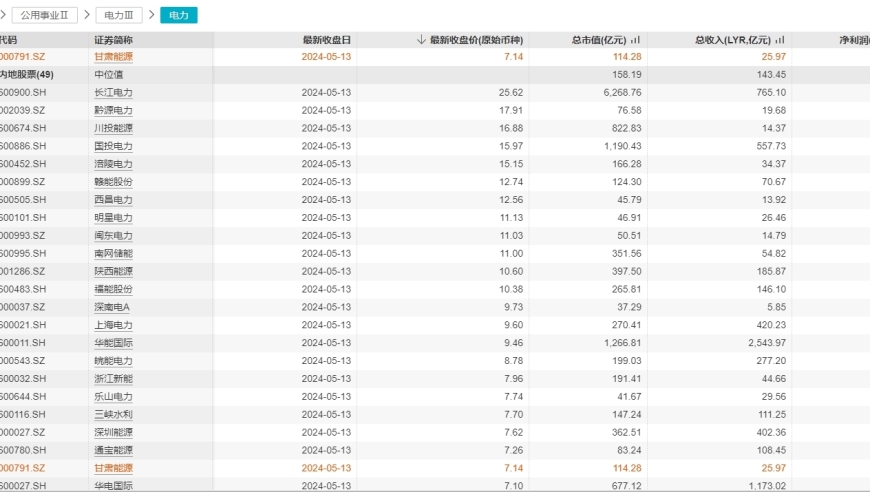Open the 明星电力 stock link
Image resolution: width=870 pixels, height=492 pixels.
pyautogui.click(x=113, y=217)
